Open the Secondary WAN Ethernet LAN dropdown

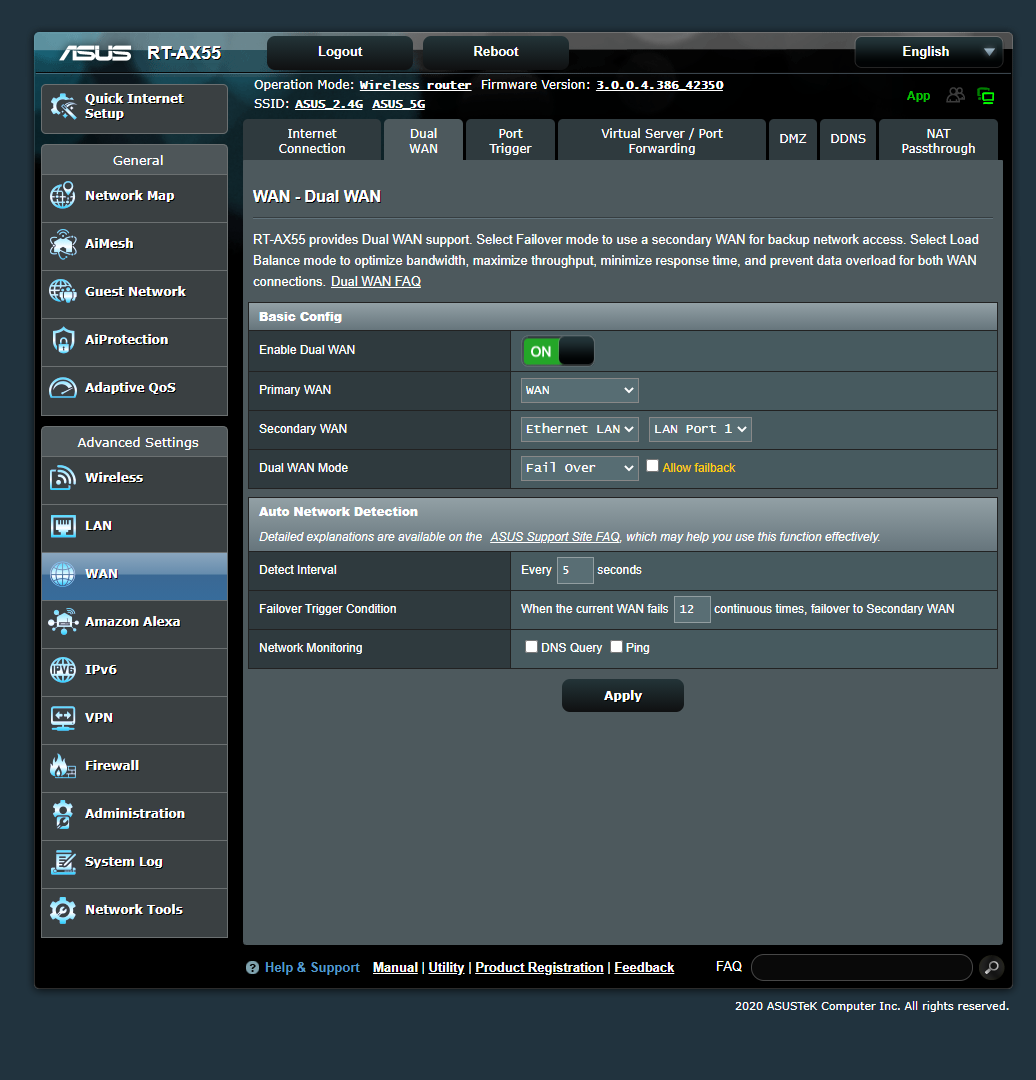(x=579, y=429)
